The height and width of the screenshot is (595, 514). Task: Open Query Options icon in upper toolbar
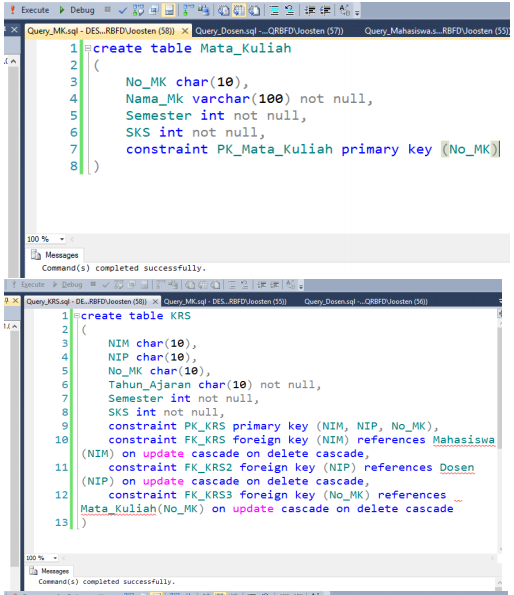click(x=154, y=10)
